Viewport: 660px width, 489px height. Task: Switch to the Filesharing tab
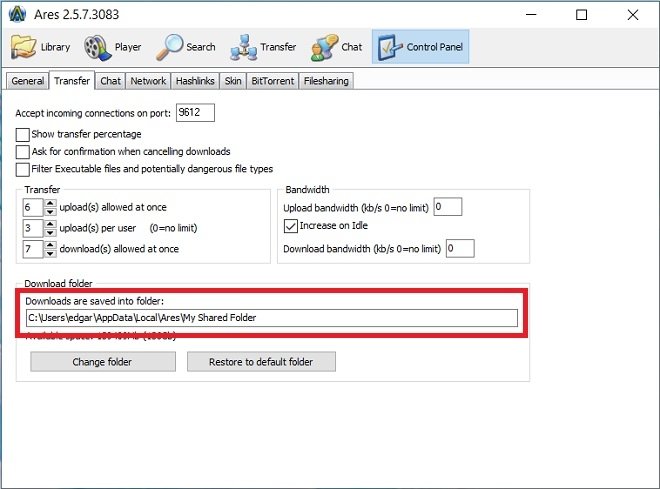pos(326,81)
